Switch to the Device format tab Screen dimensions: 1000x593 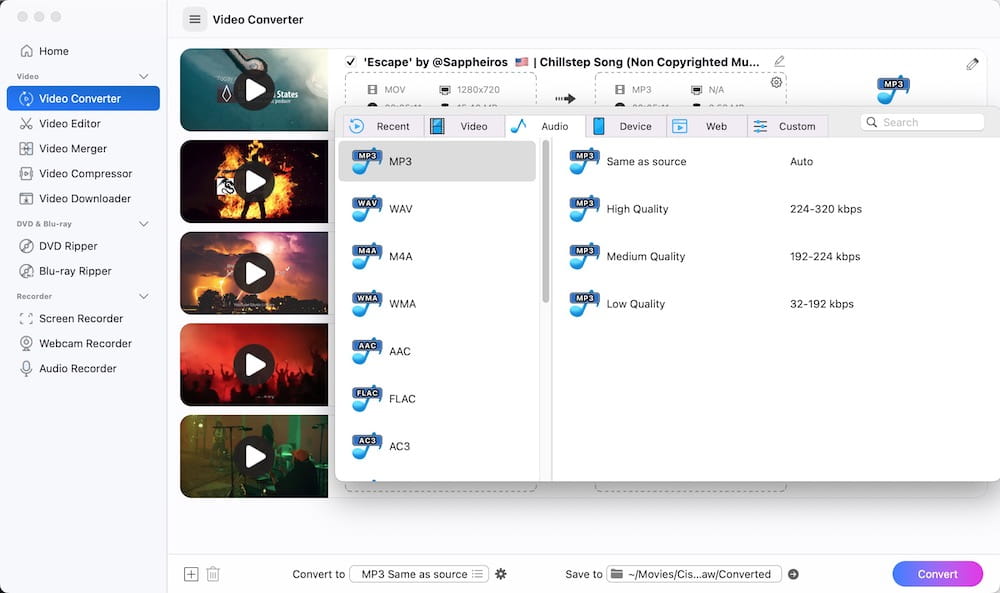coord(626,126)
